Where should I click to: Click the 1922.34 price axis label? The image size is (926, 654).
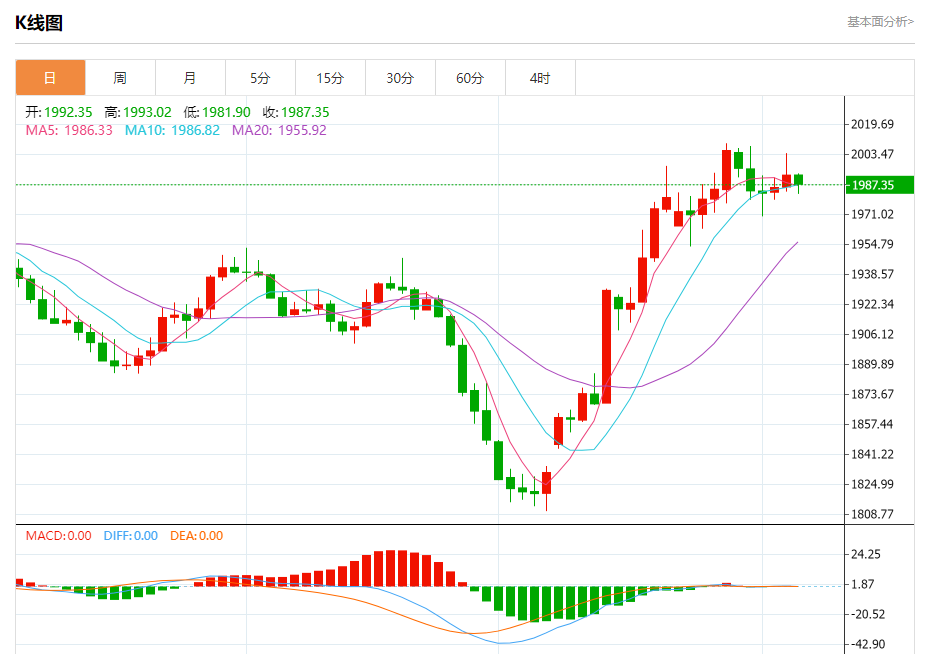872,304
